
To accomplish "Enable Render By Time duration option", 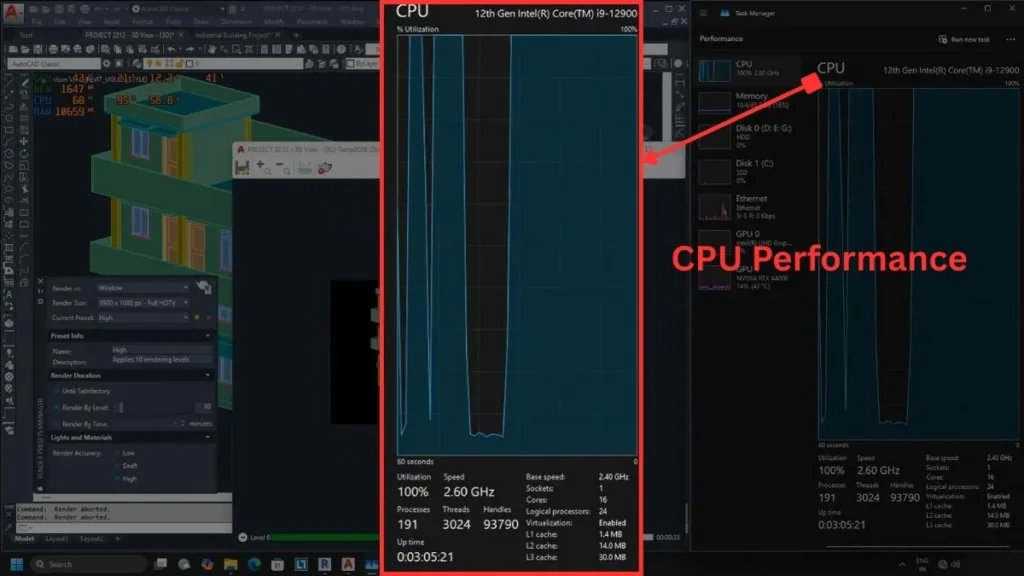I will 55,424.
